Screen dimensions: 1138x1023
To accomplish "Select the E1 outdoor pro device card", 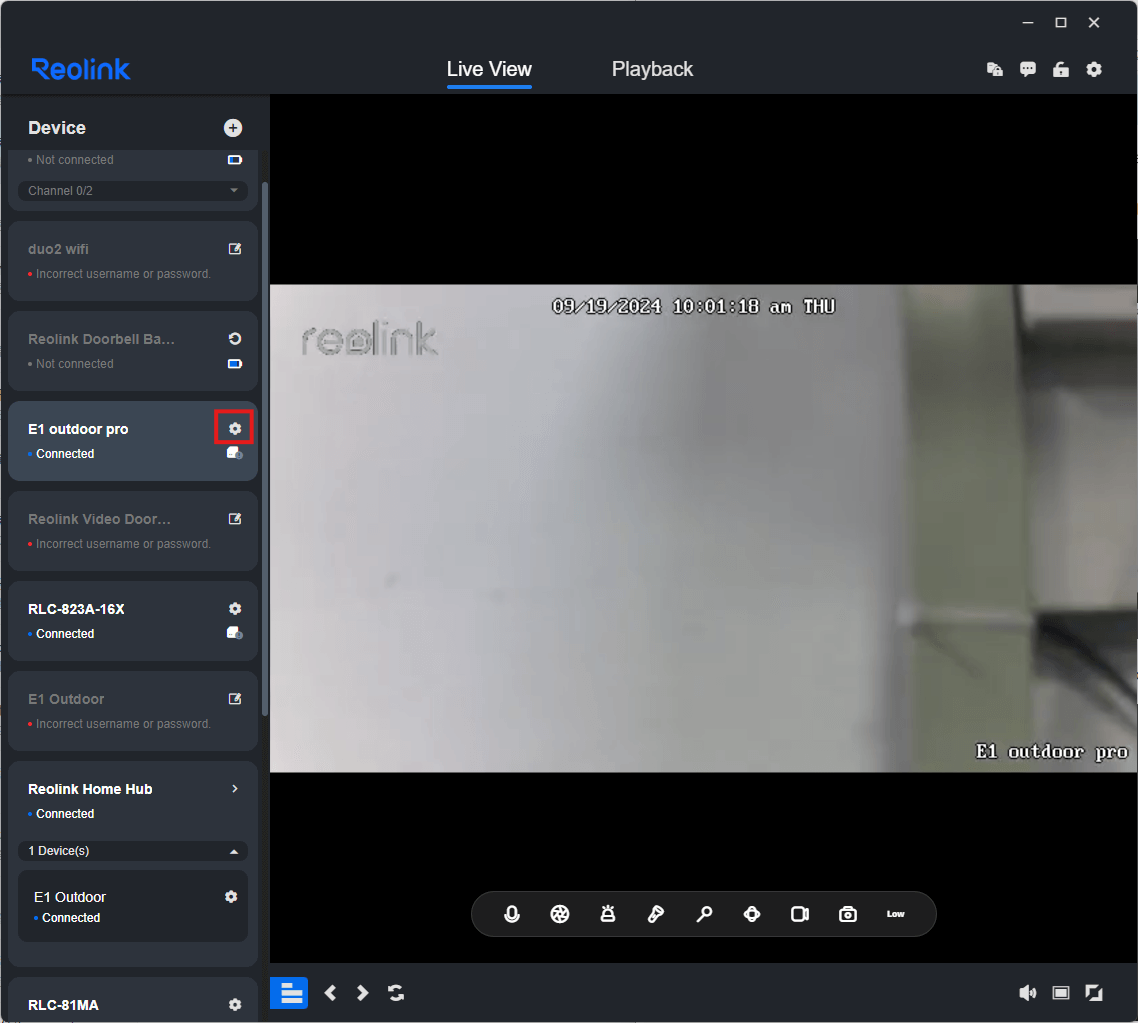I will pyautogui.click(x=133, y=441).
